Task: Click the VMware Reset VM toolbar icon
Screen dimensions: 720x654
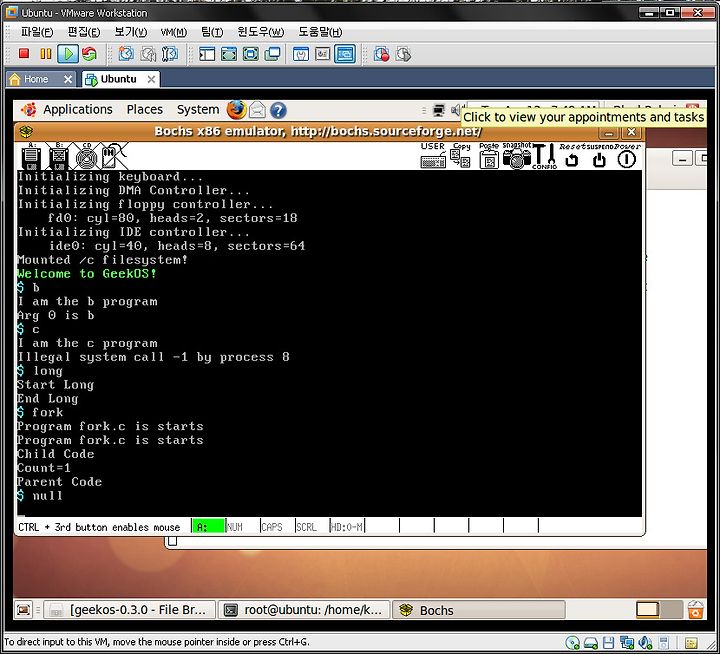Action: 89,54
